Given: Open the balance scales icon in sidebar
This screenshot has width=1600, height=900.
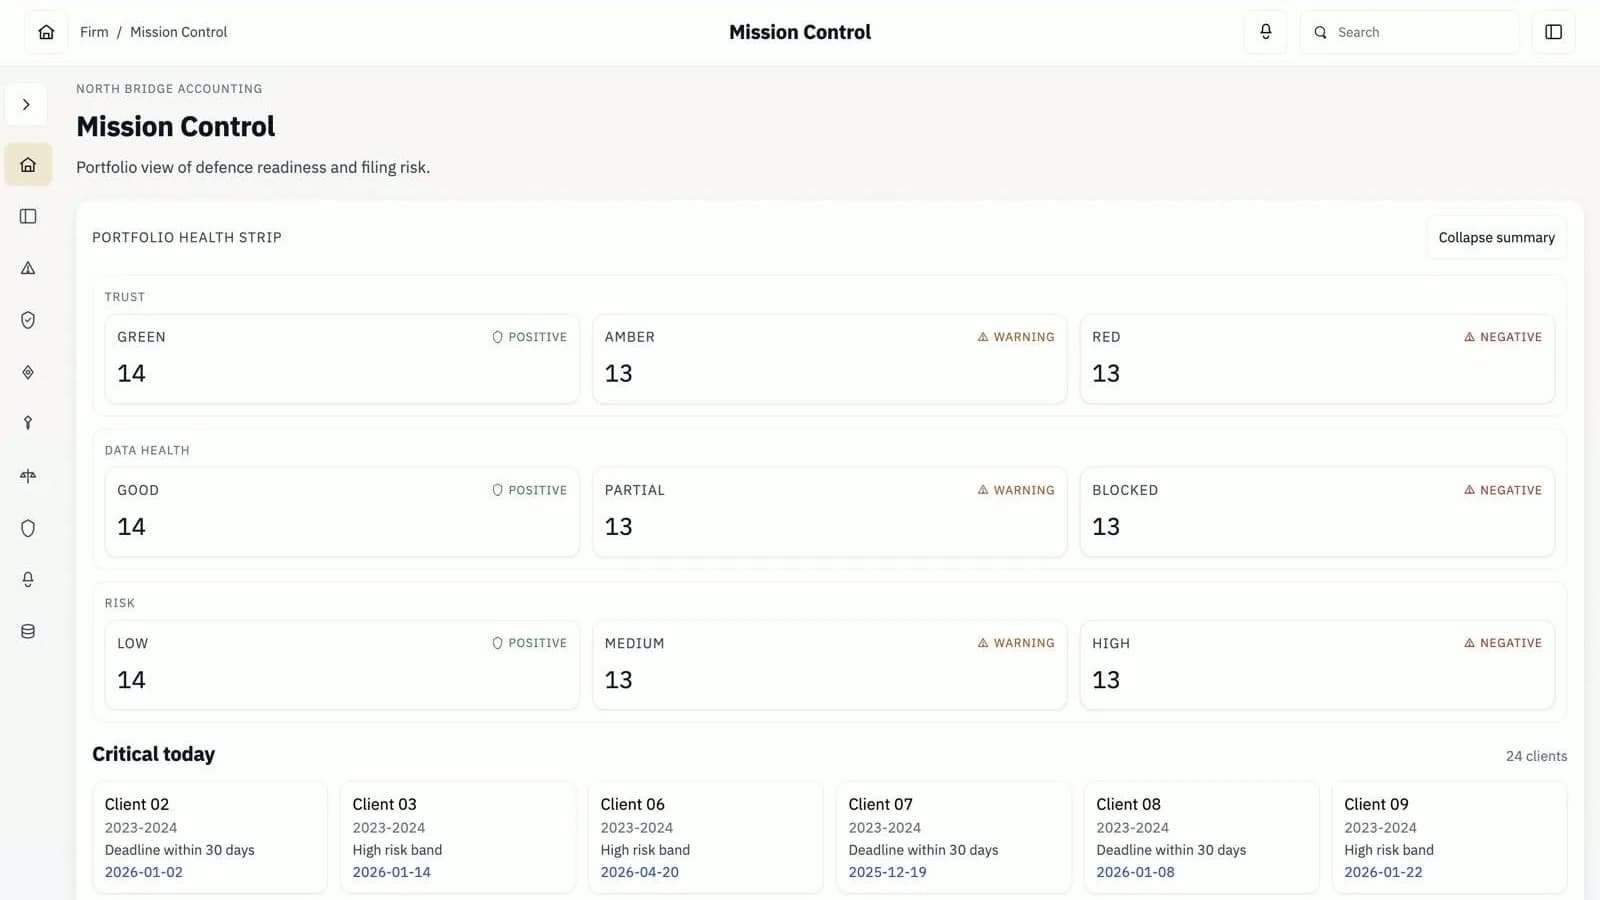Looking at the screenshot, I should tap(28, 476).
